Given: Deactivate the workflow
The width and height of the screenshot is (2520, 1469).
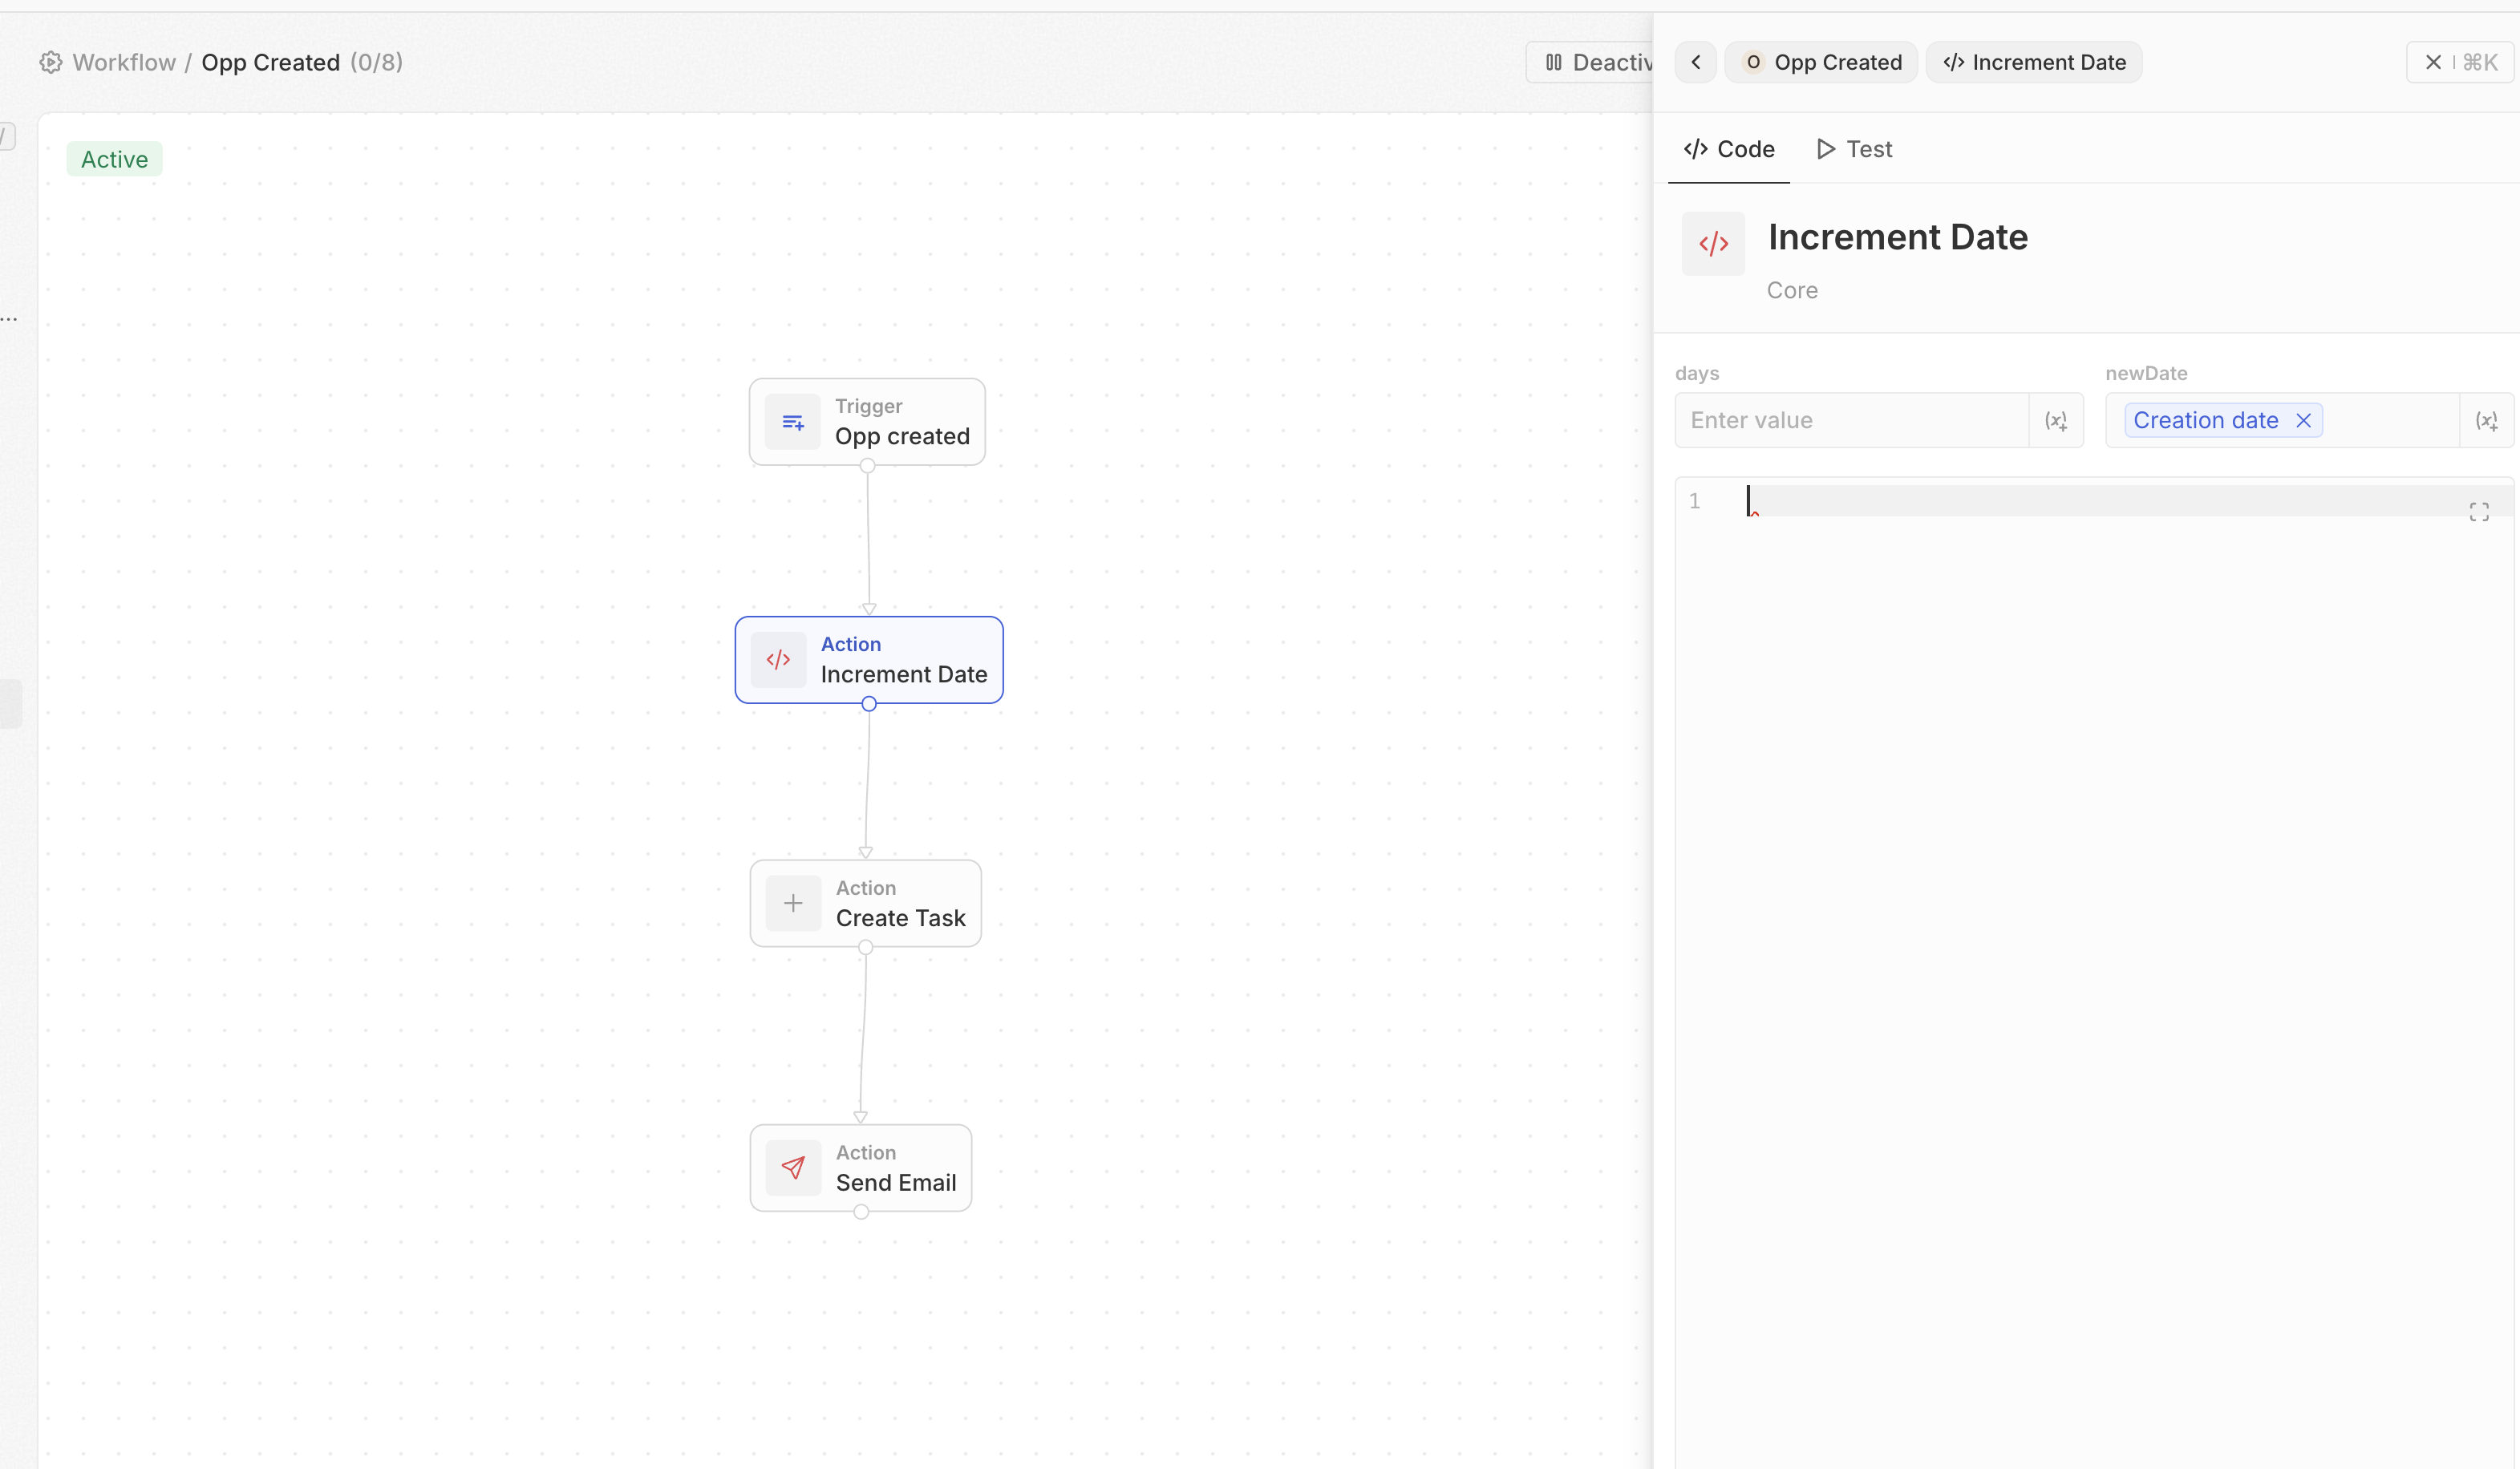Looking at the screenshot, I should 1595,63.
